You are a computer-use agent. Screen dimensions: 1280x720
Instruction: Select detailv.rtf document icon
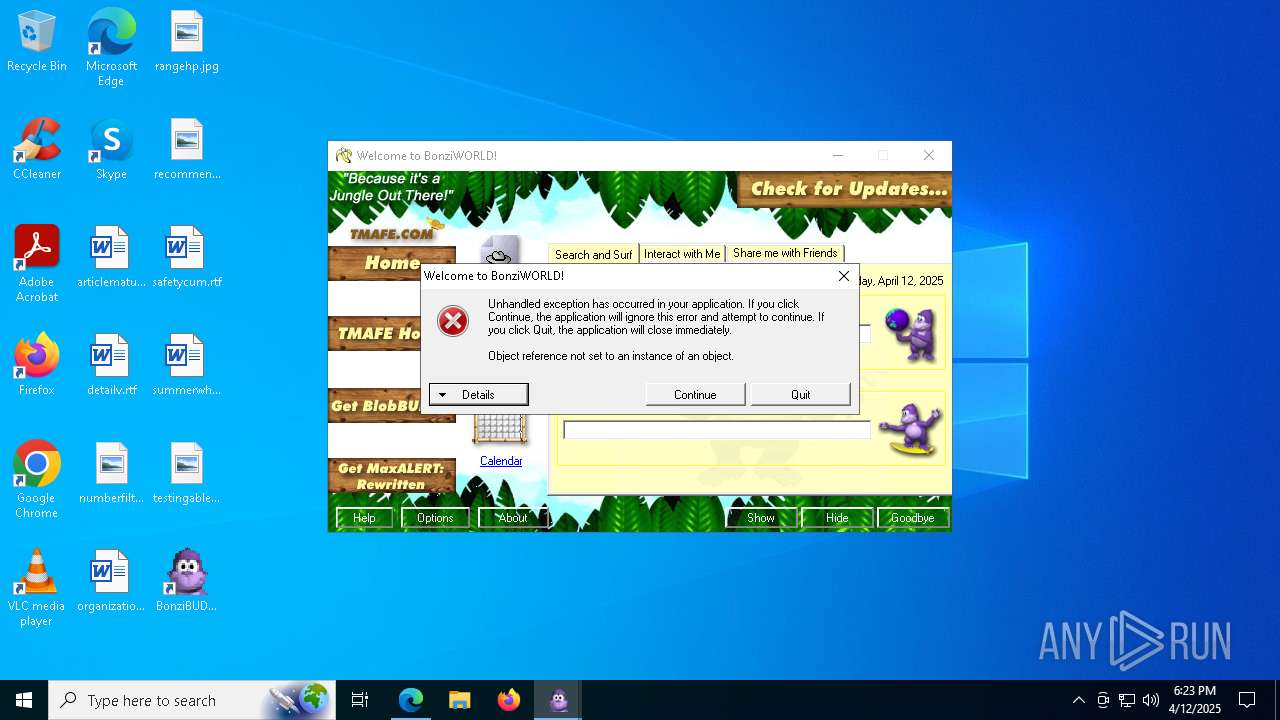[111, 366]
